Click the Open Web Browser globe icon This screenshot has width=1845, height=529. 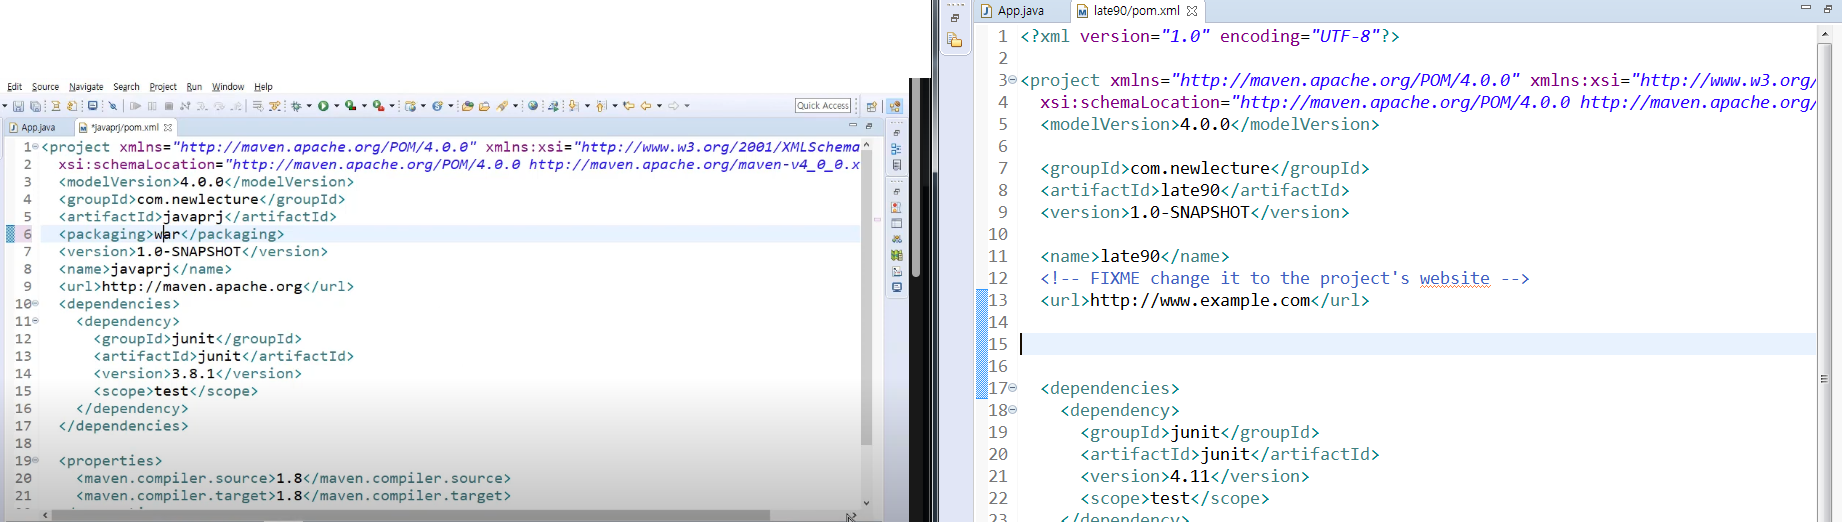(533, 105)
